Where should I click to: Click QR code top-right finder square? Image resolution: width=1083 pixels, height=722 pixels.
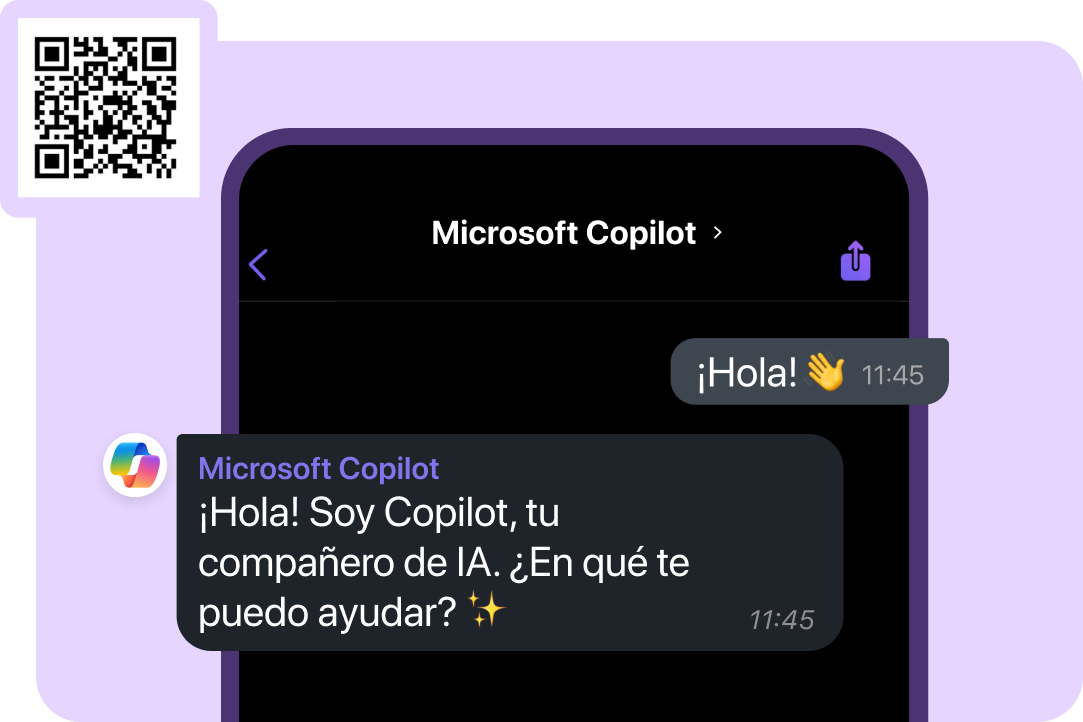click(160, 54)
